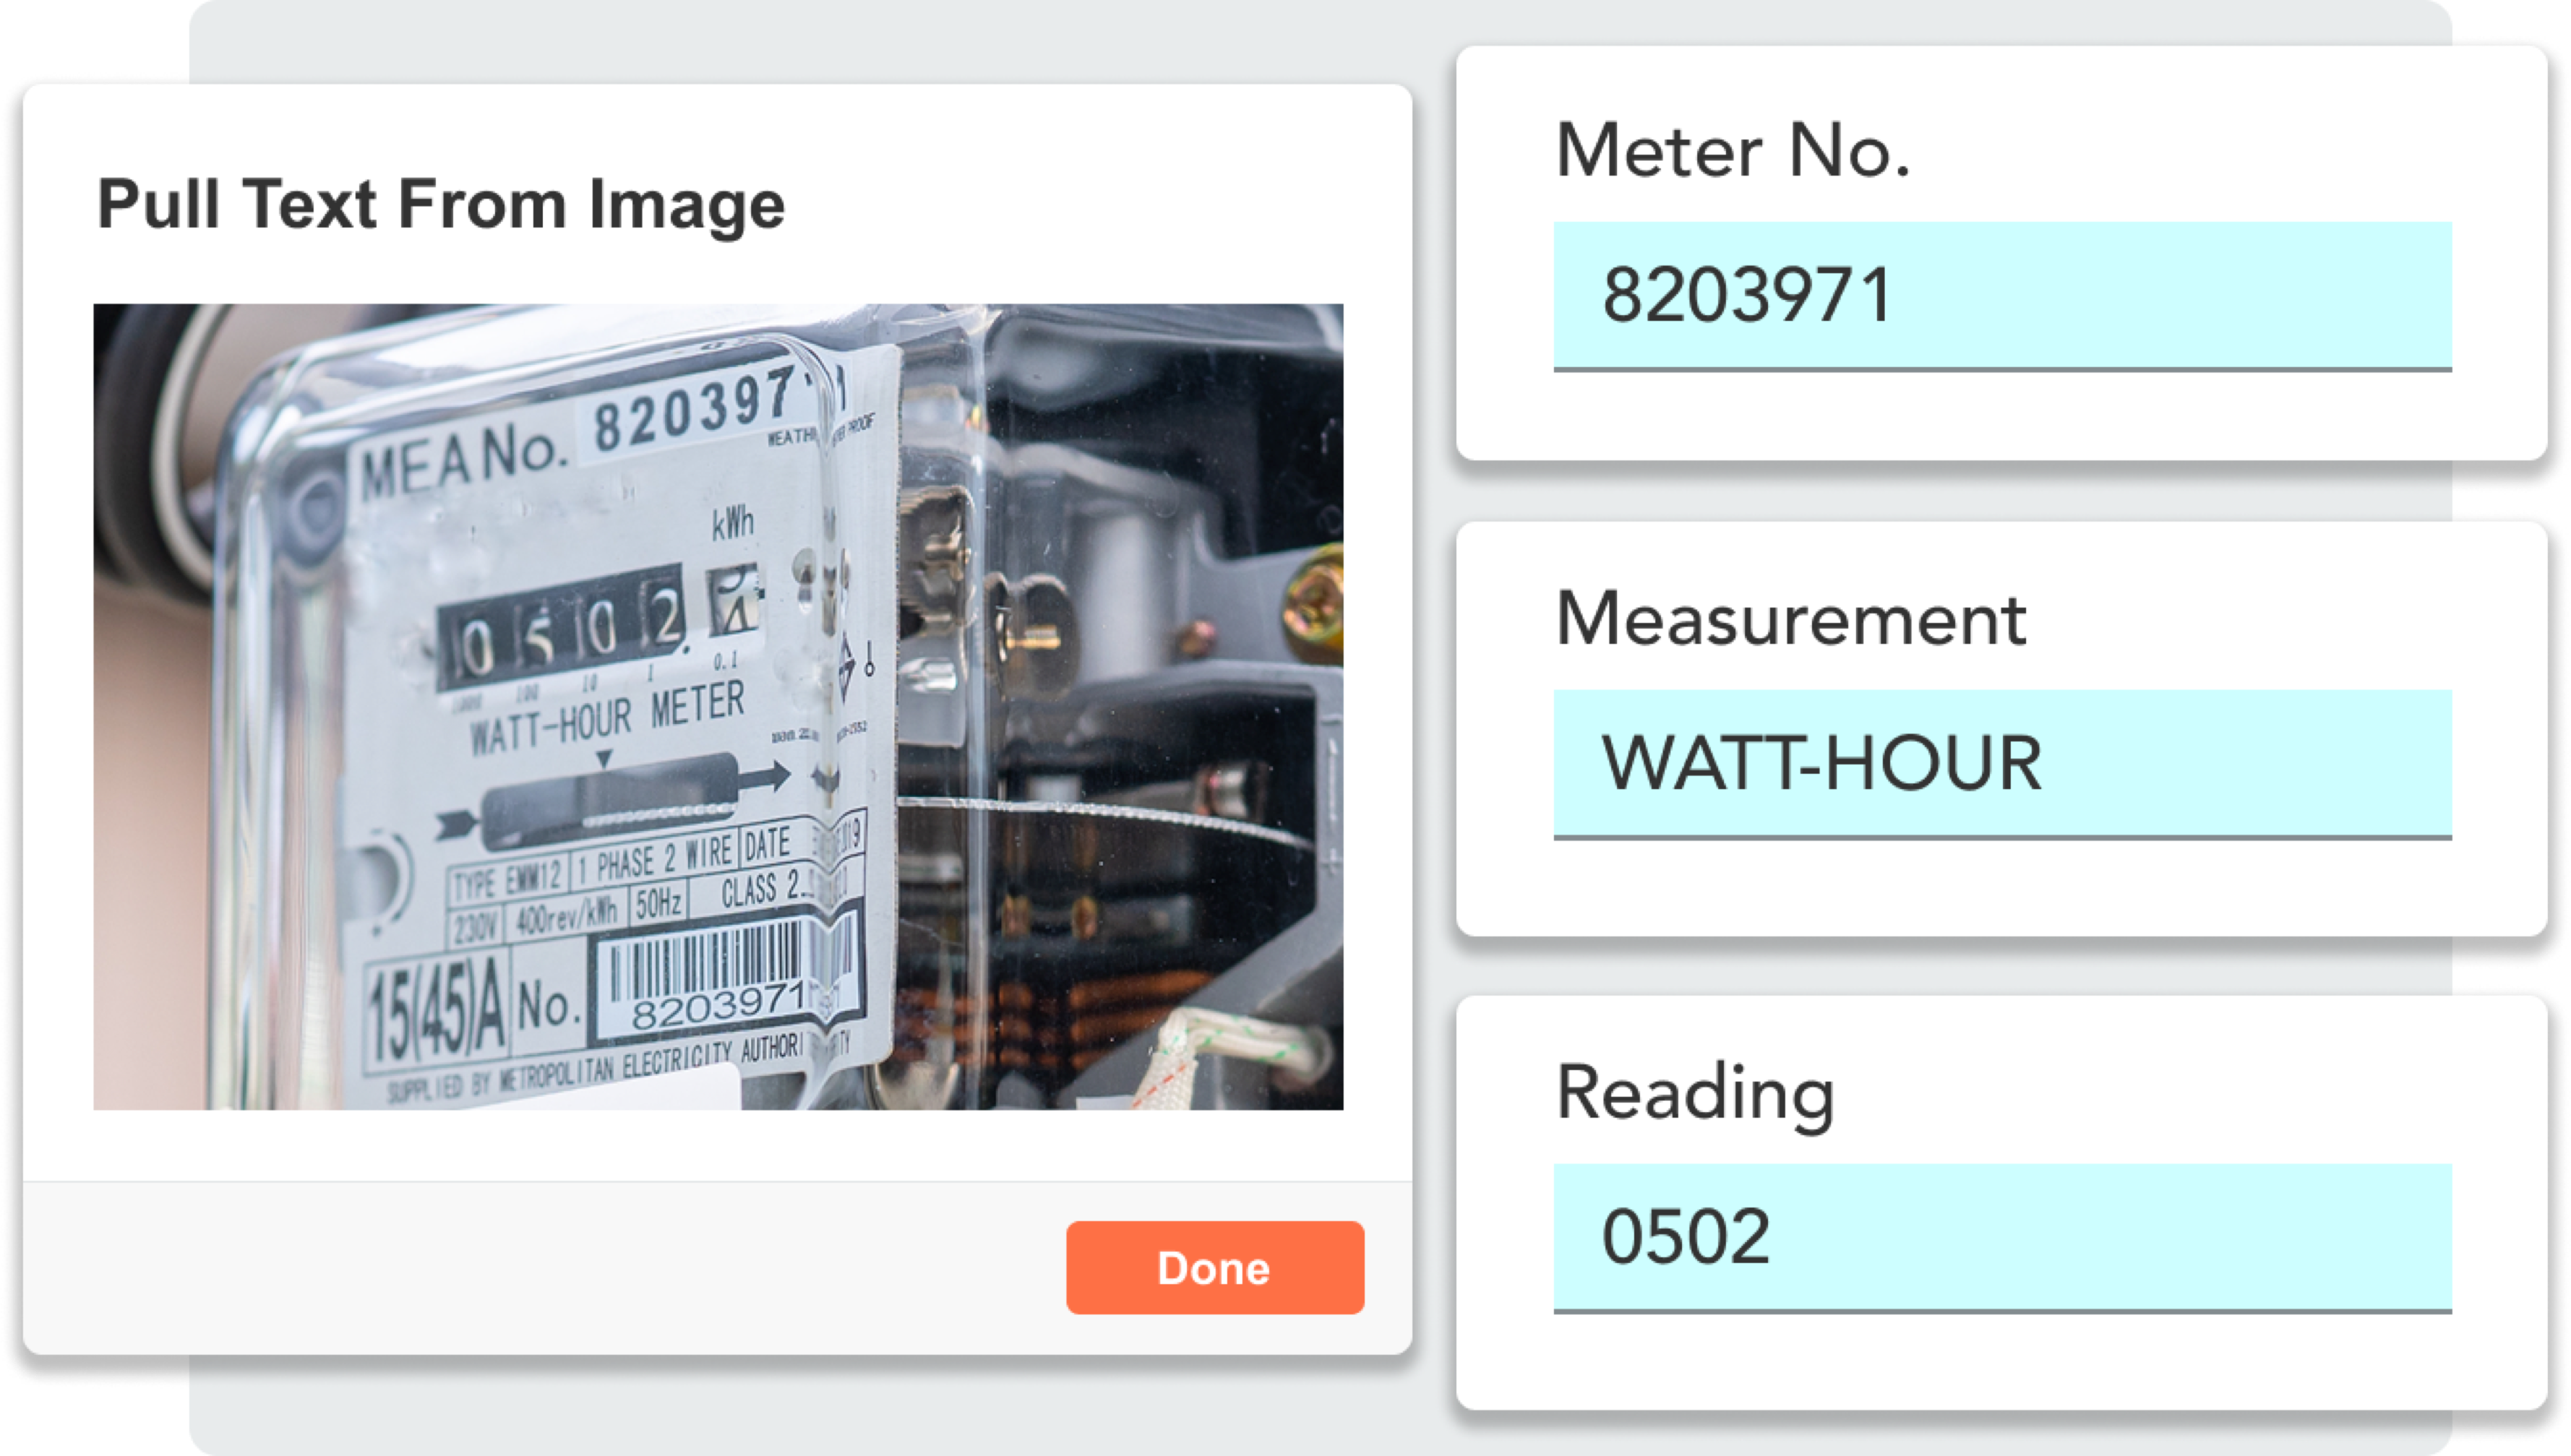The width and height of the screenshot is (2571, 1456).
Task: Click the Pull Text From Image title
Action: (441, 207)
